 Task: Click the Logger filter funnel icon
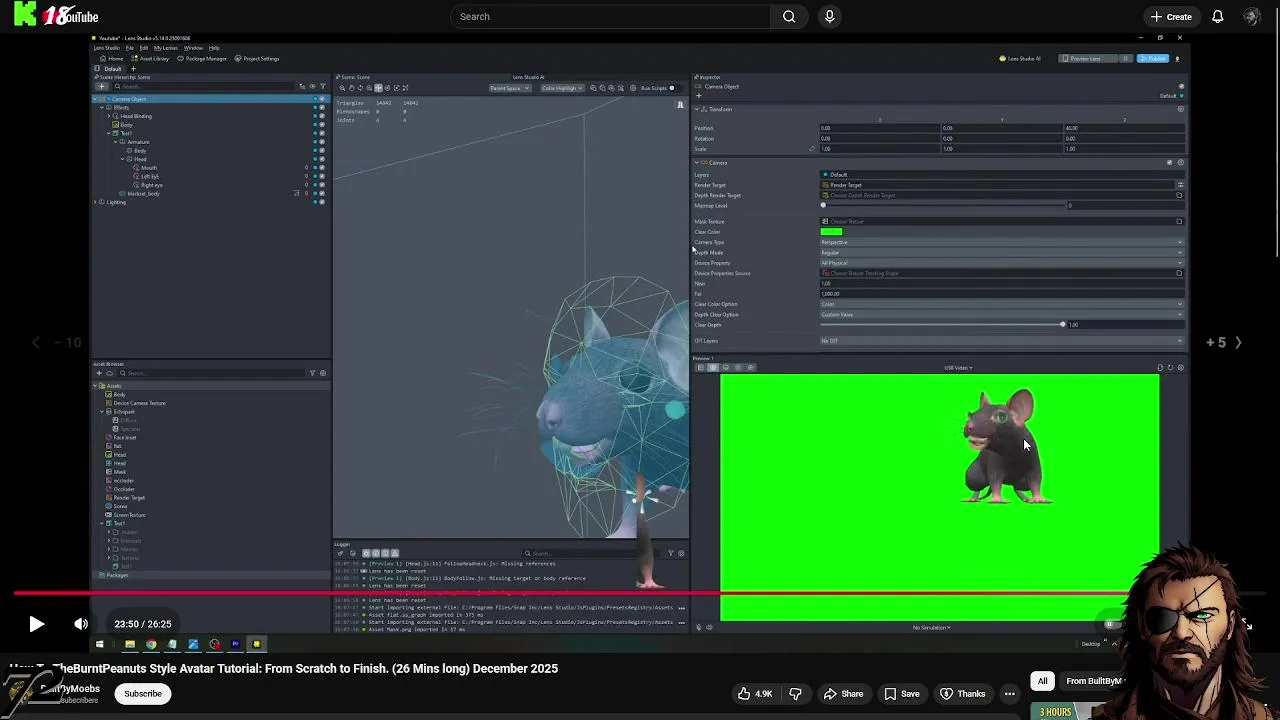click(671, 553)
